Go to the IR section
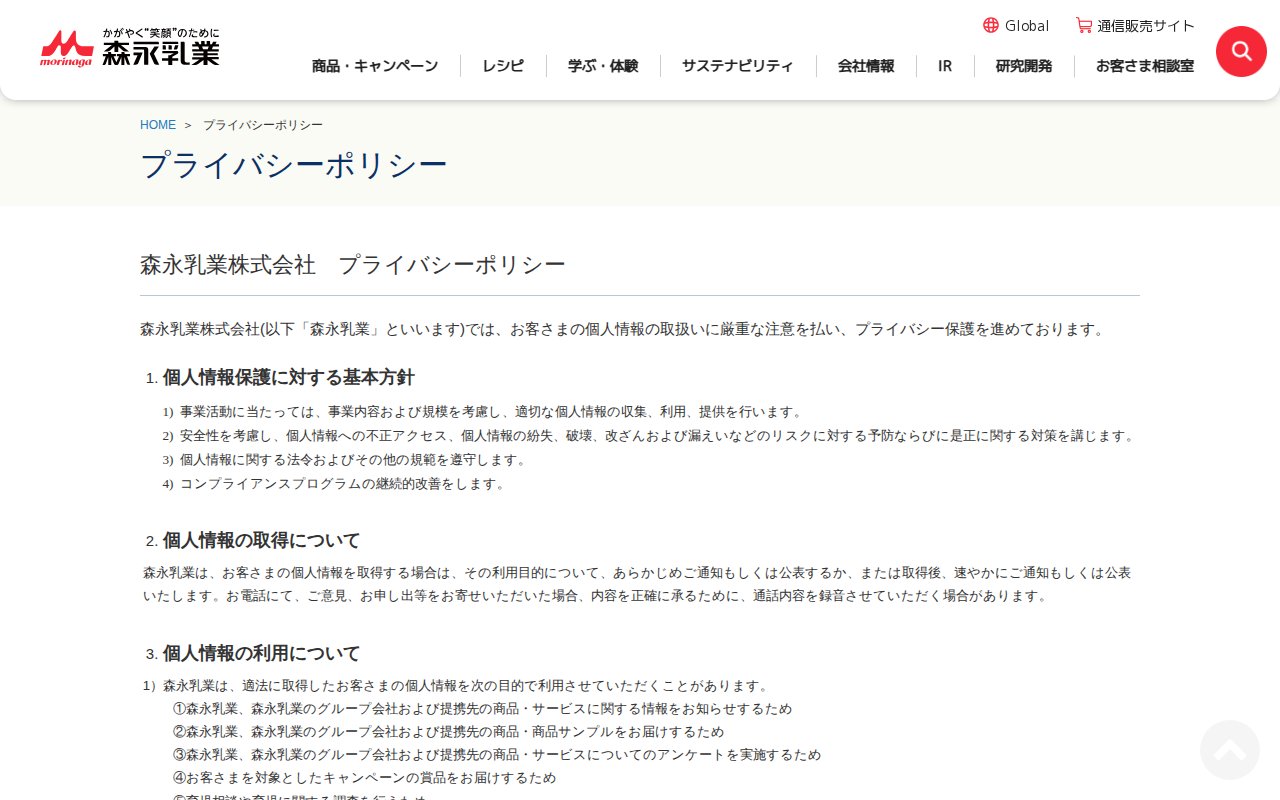Screen dimensions: 1280x800 coord(945,66)
